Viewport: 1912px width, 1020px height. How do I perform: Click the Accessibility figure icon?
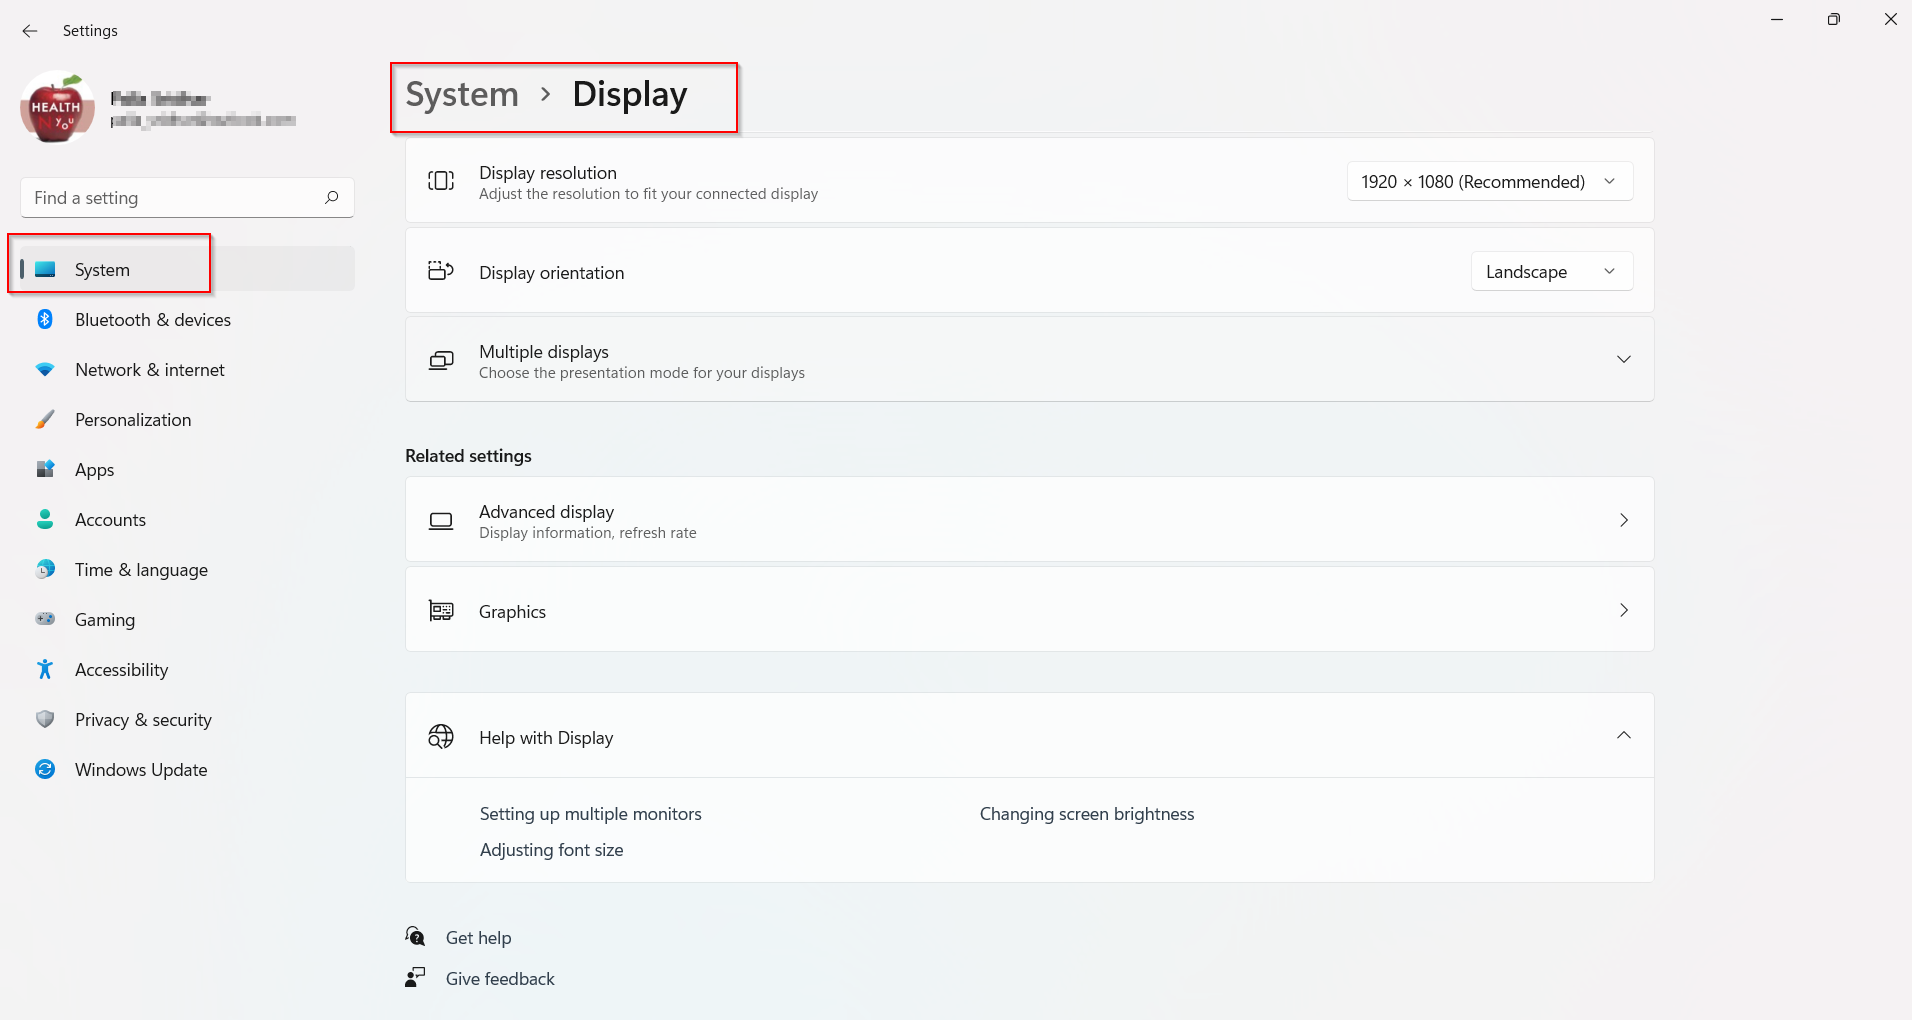point(45,669)
